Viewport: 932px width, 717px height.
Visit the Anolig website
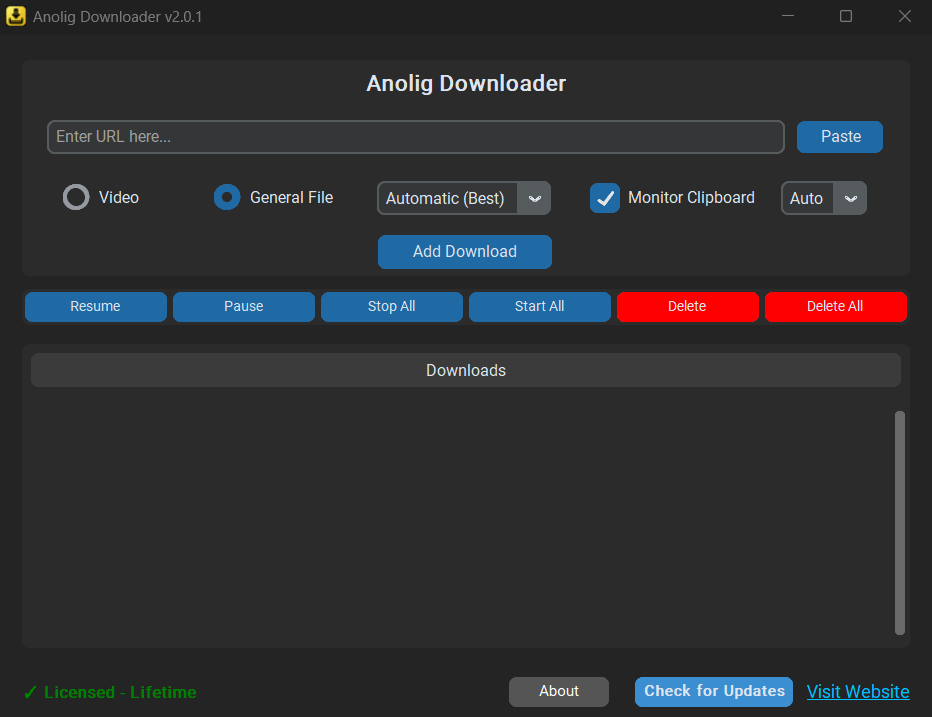coord(857,691)
